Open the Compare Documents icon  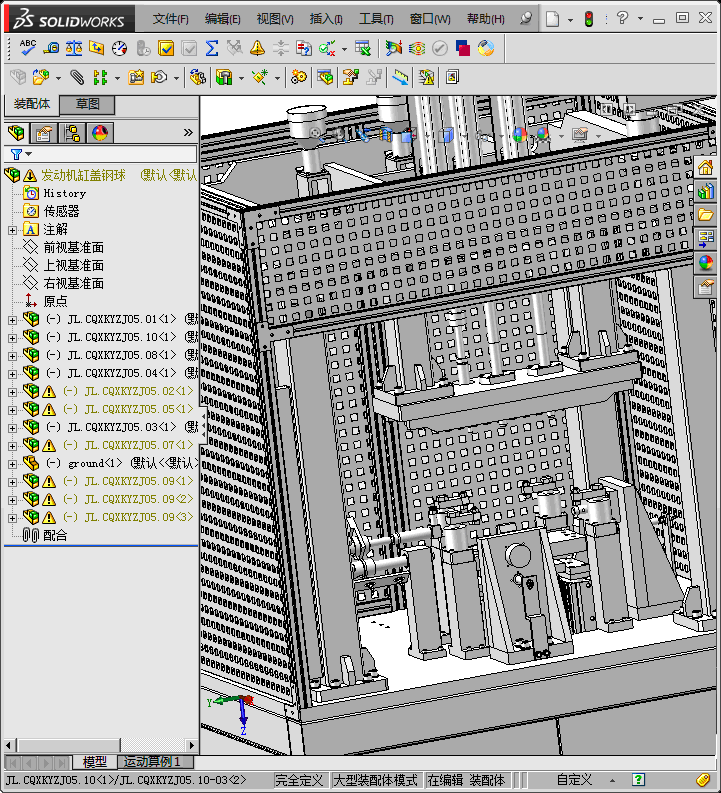[x=304, y=48]
